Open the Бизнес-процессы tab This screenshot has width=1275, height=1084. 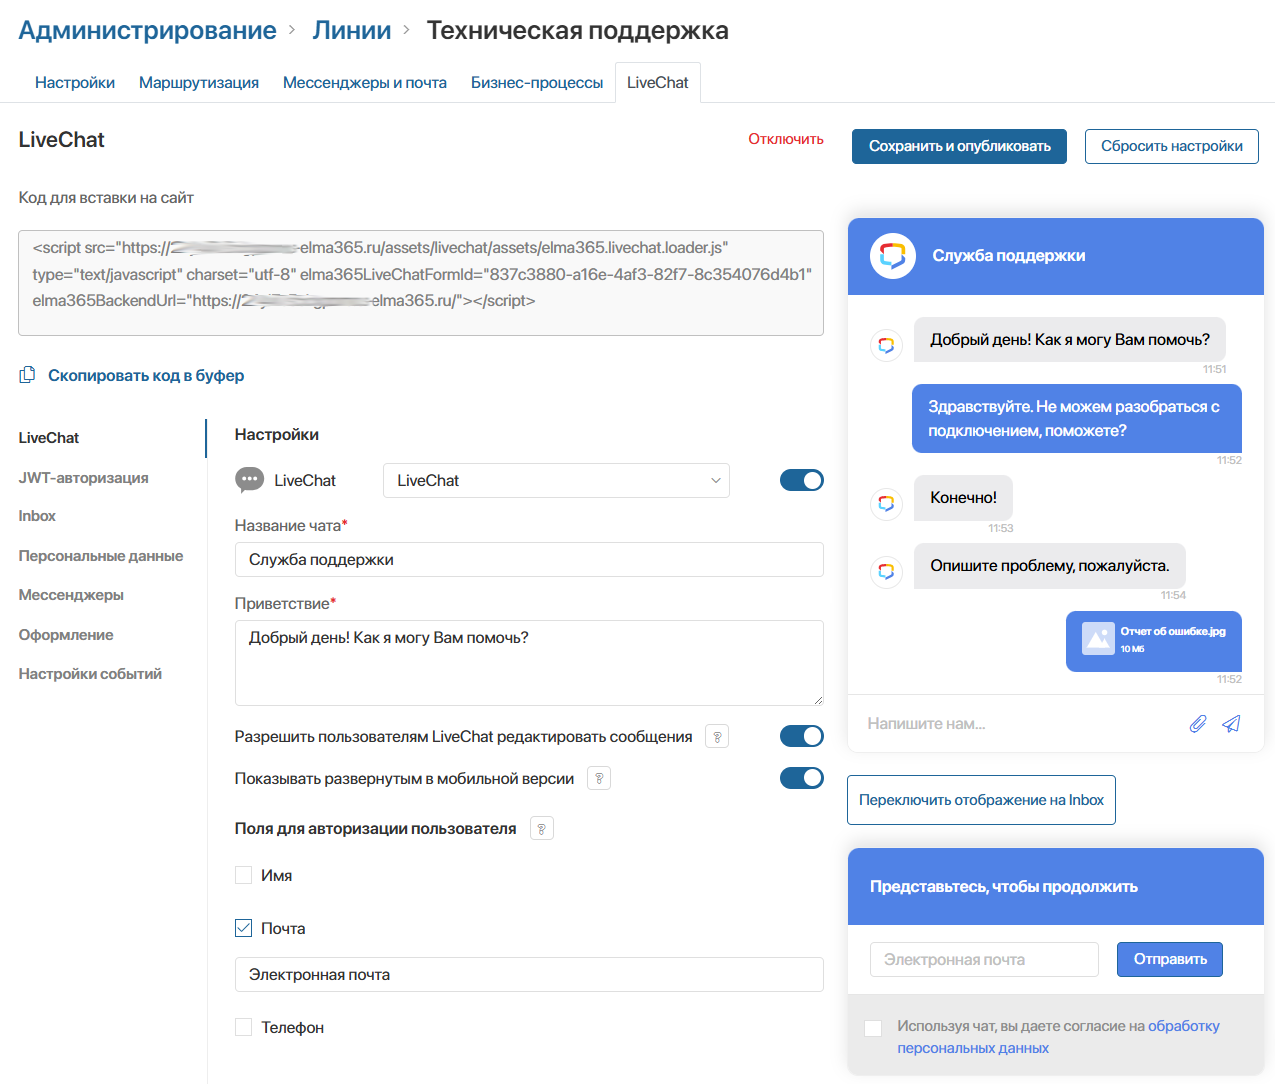[x=537, y=83]
